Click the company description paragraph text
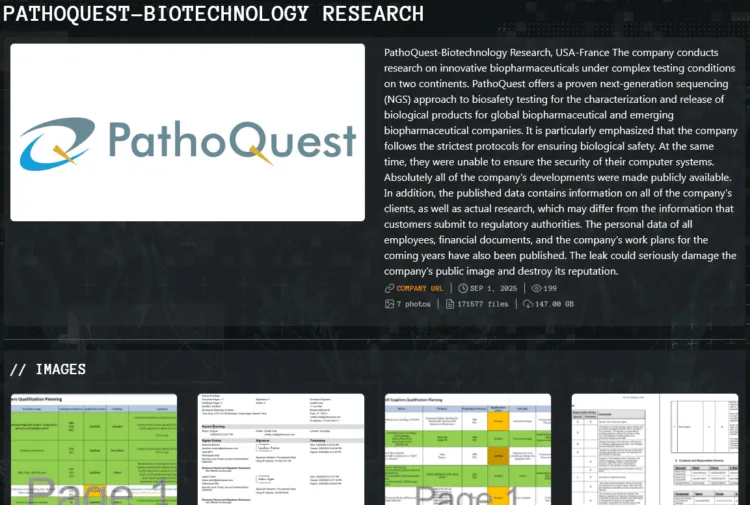Image resolution: width=750 pixels, height=505 pixels. point(561,162)
